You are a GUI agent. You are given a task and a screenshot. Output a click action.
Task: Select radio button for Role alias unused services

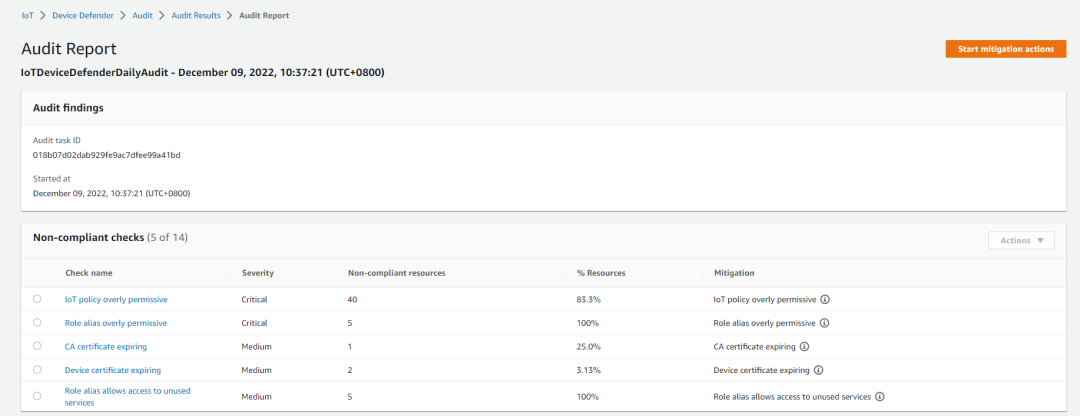click(37, 396)
